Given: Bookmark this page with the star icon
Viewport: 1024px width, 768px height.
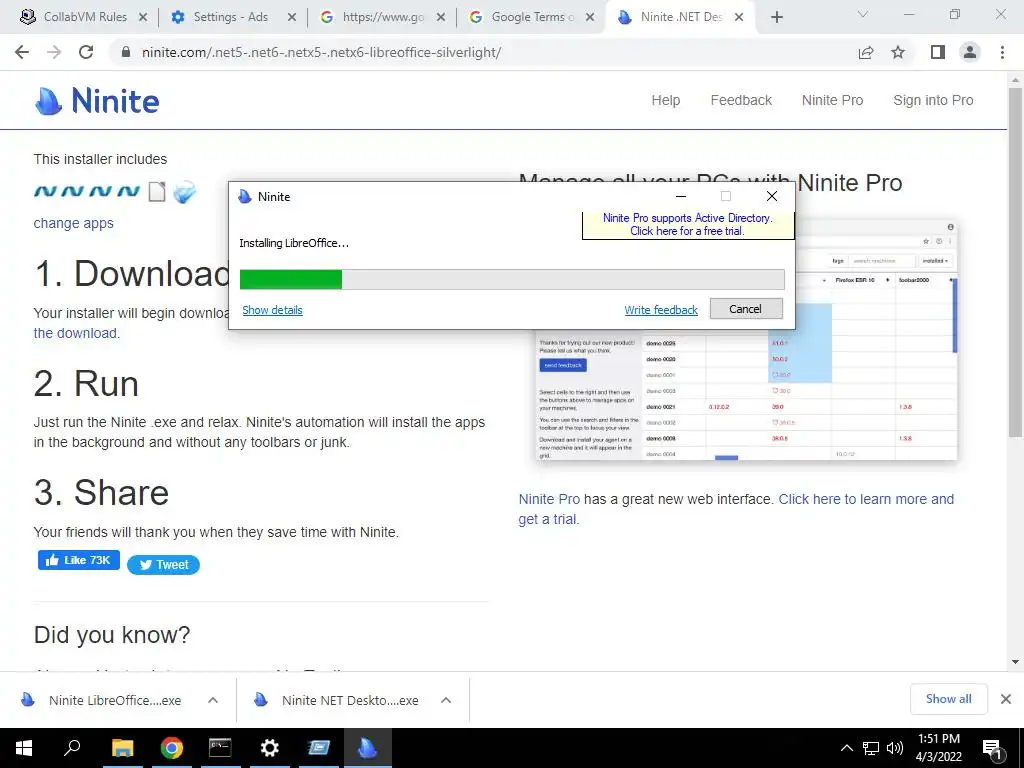Looking at the screenshot, I should 898,52.
